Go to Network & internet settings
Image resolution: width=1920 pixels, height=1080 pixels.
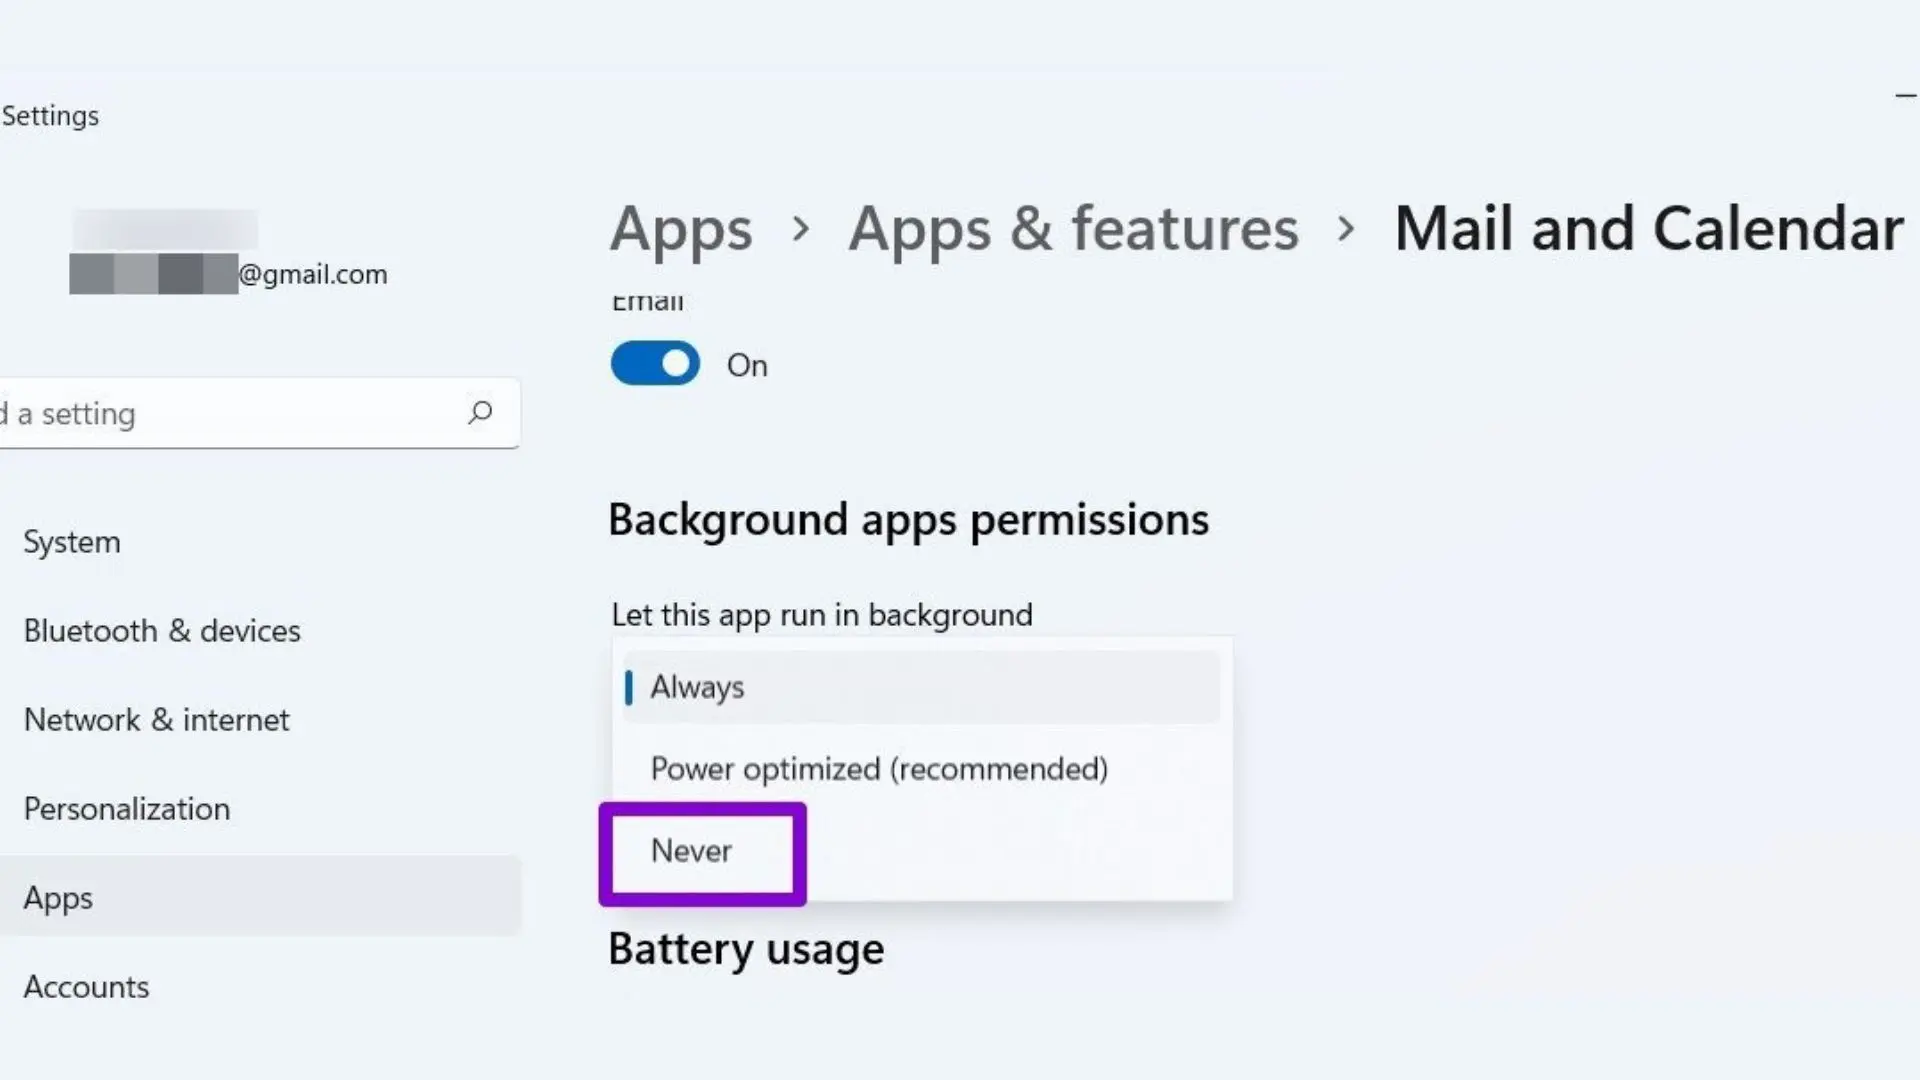click(x=156, y=720)
